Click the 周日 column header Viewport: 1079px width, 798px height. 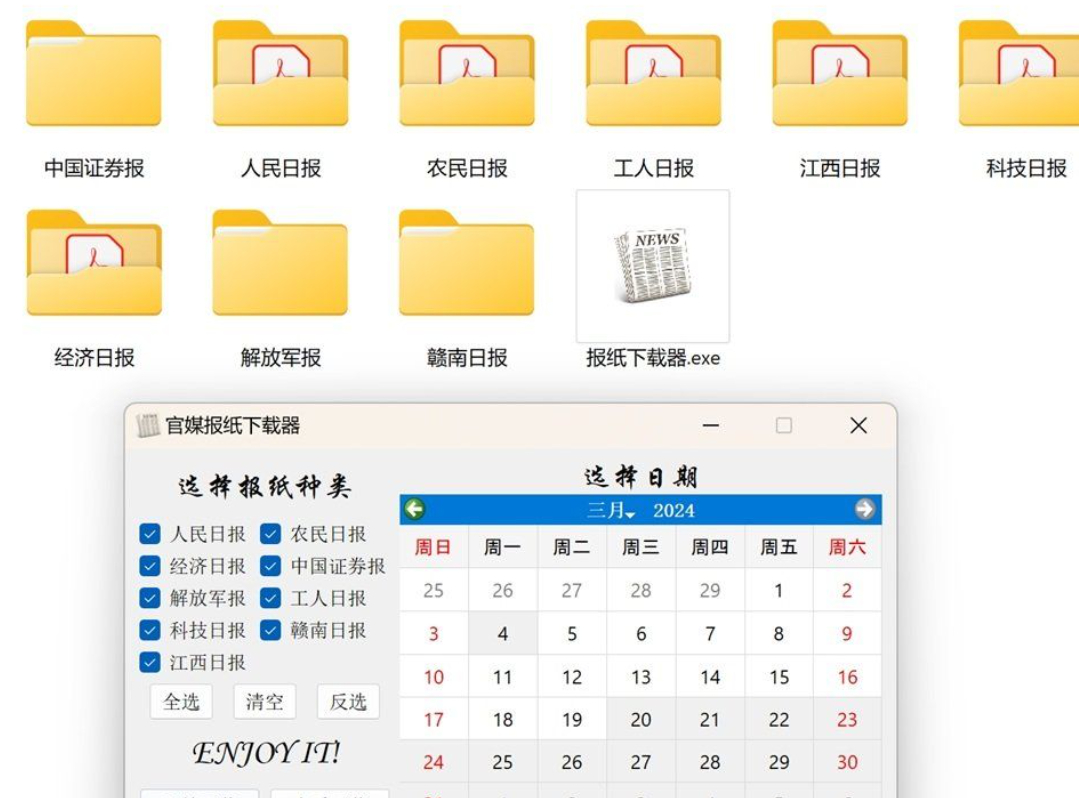[434, 547]
